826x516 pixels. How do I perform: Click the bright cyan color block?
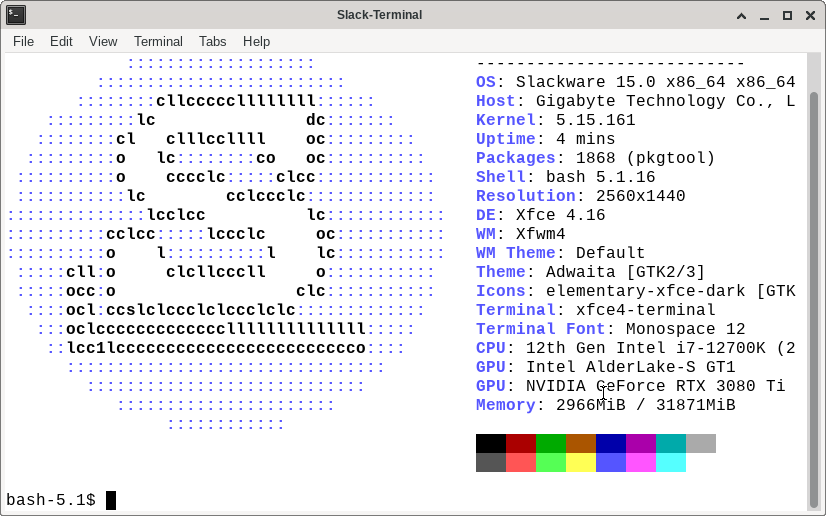[671, 462]
